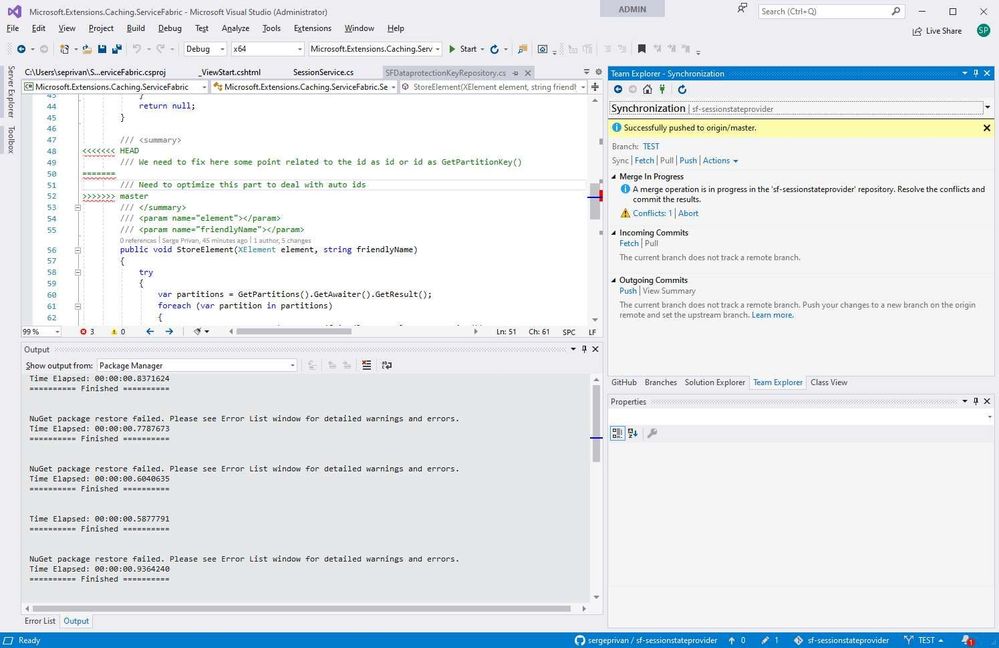The width and height of the screenshot is (999, 648).
Task: Open the 'Show output from' Package Manager dropdown
Action: pos(197,366)
